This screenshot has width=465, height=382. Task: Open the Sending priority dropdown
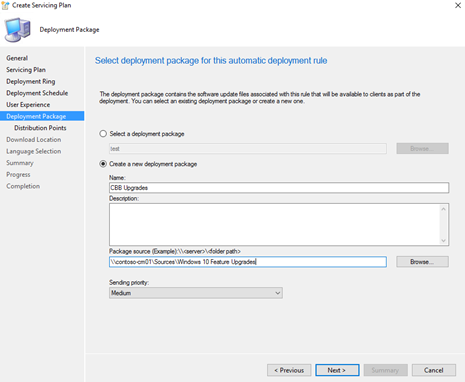(196, 293)
